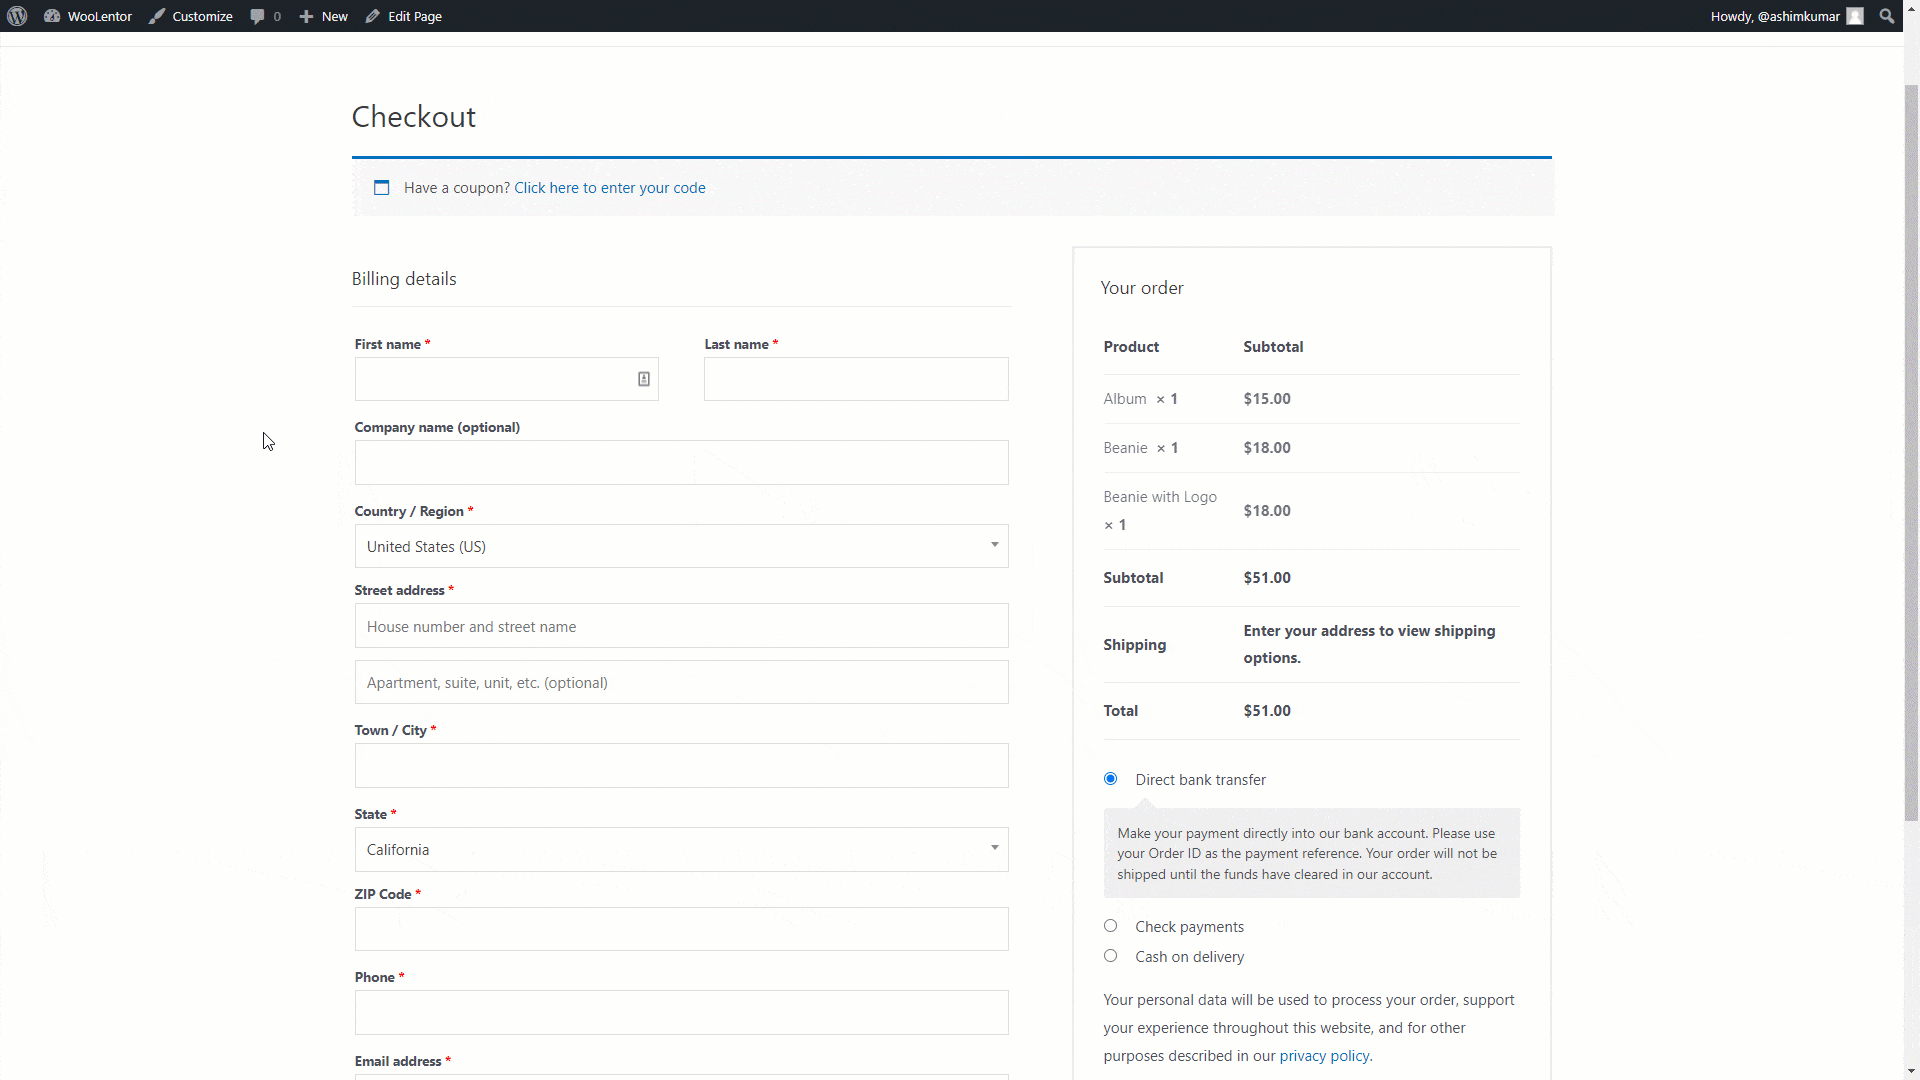1920x1080 pixels.
Task: Expand Country / Region dropdown
Action: (x=682, y=545)
